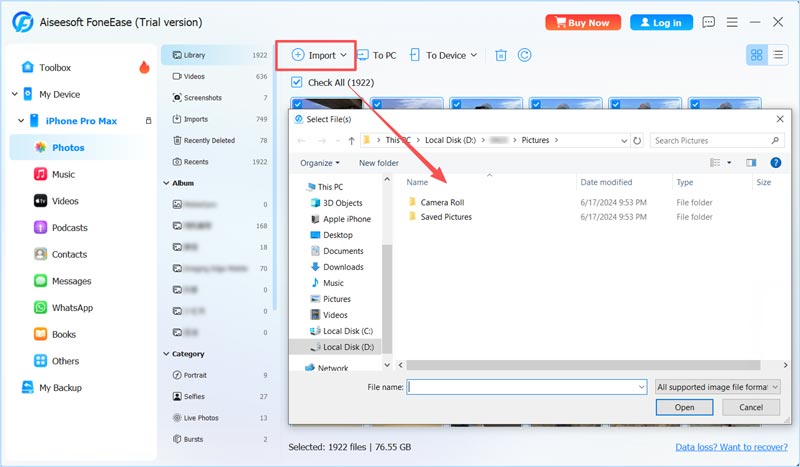Viewport: 800px width, 467px height.
Task: Click the To PC export button
Action: 377,55
